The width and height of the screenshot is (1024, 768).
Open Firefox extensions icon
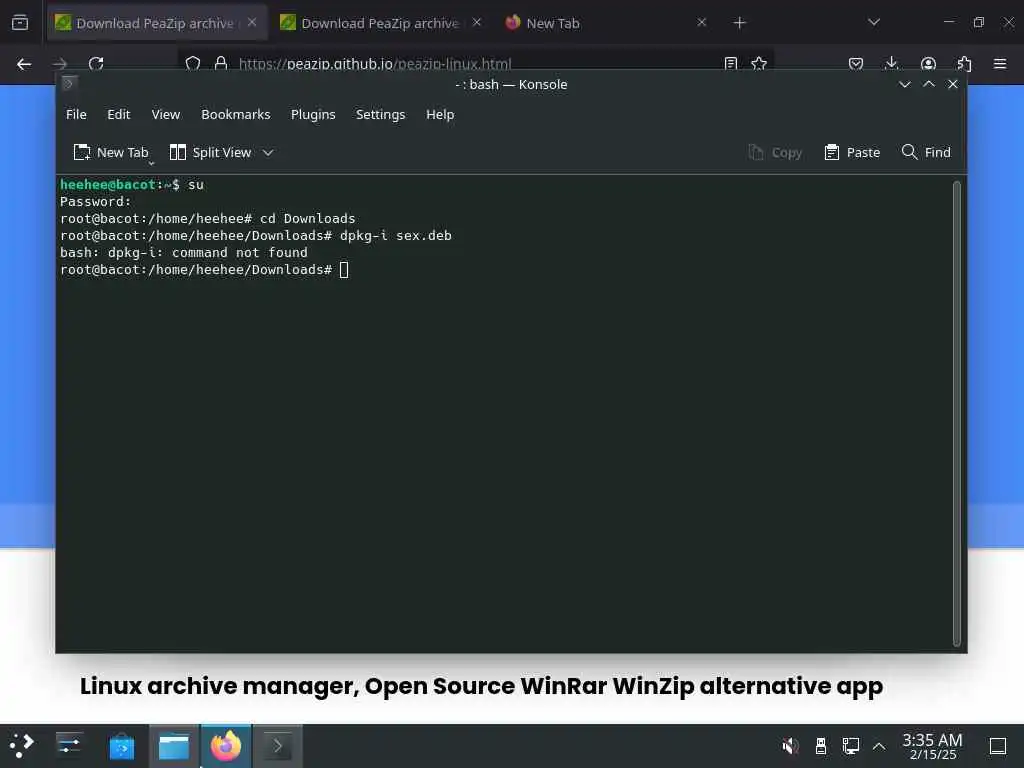(964, 64)
